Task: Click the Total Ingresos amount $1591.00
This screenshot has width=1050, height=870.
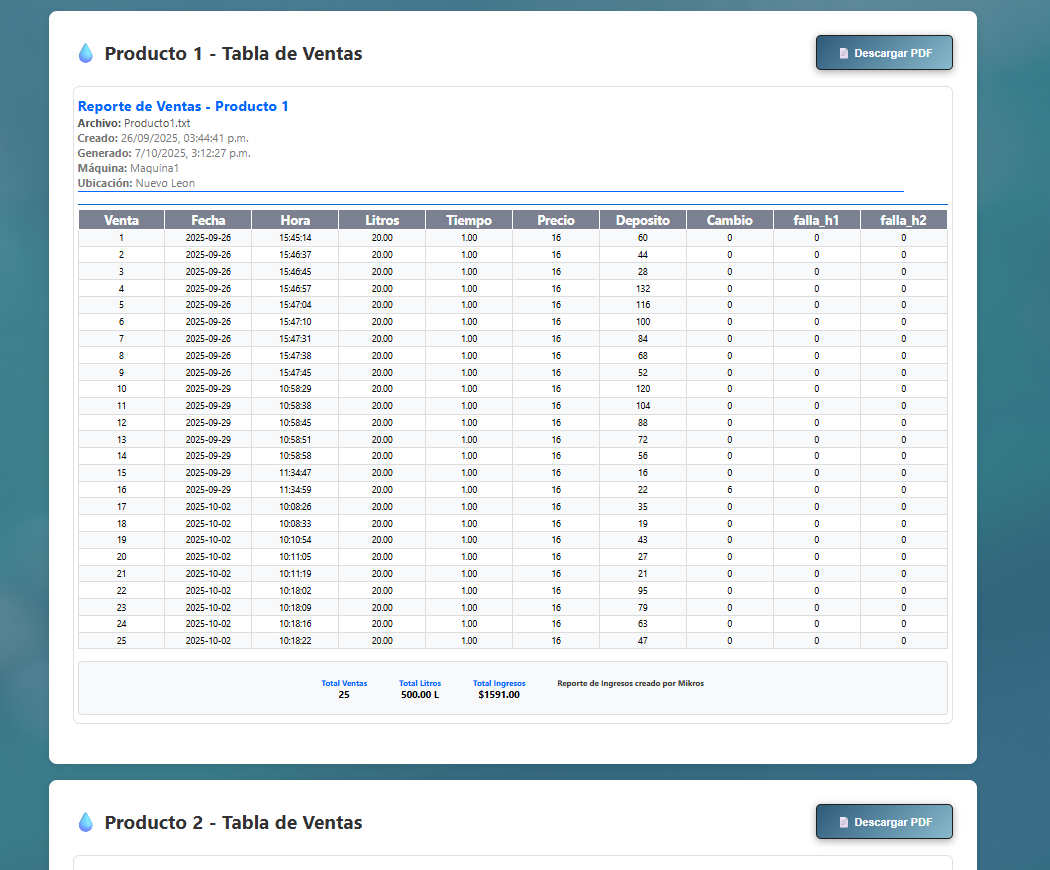Action: pos(499,695)
